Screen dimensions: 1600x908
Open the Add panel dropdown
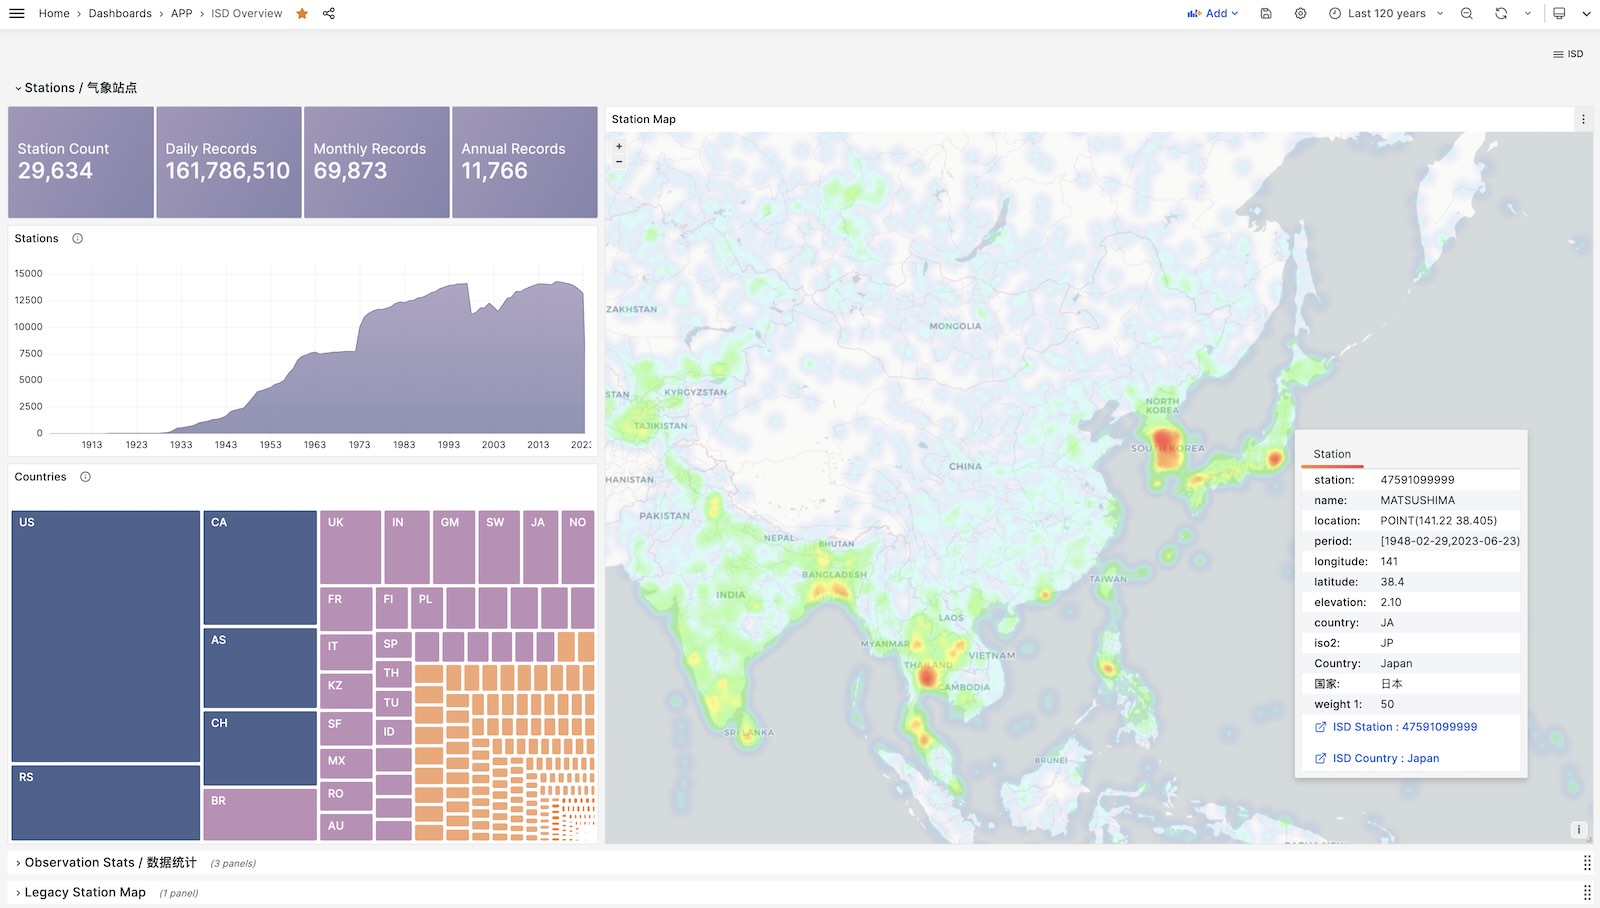[1213, 13]
